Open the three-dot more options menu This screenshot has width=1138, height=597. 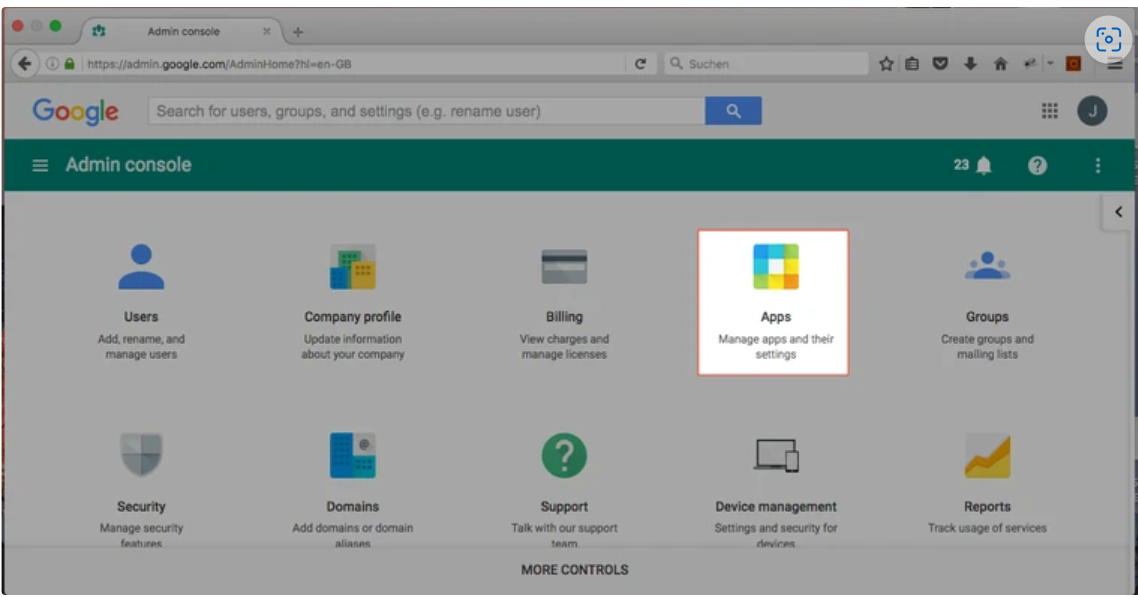tap(1097, 166)
